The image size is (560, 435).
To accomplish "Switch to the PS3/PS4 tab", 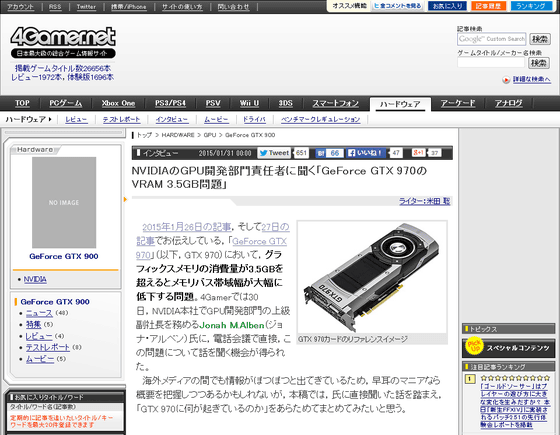I will (x=170, y=103).
